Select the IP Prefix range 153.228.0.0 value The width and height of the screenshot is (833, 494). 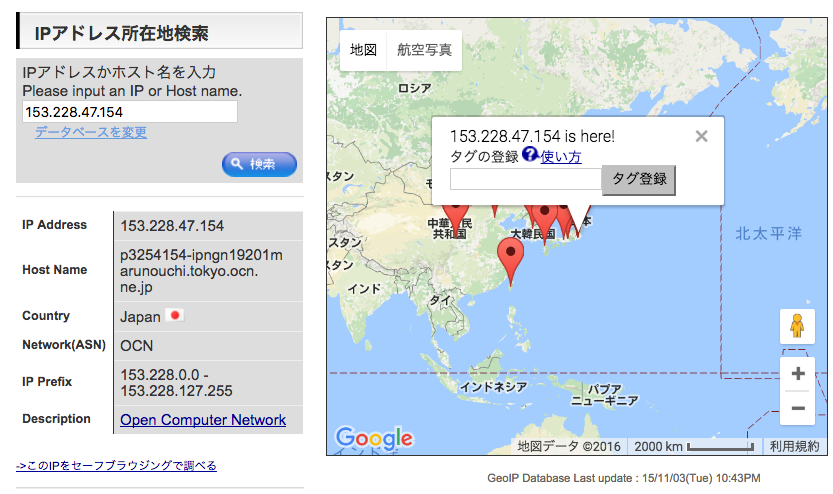click(x=176, y=383)
